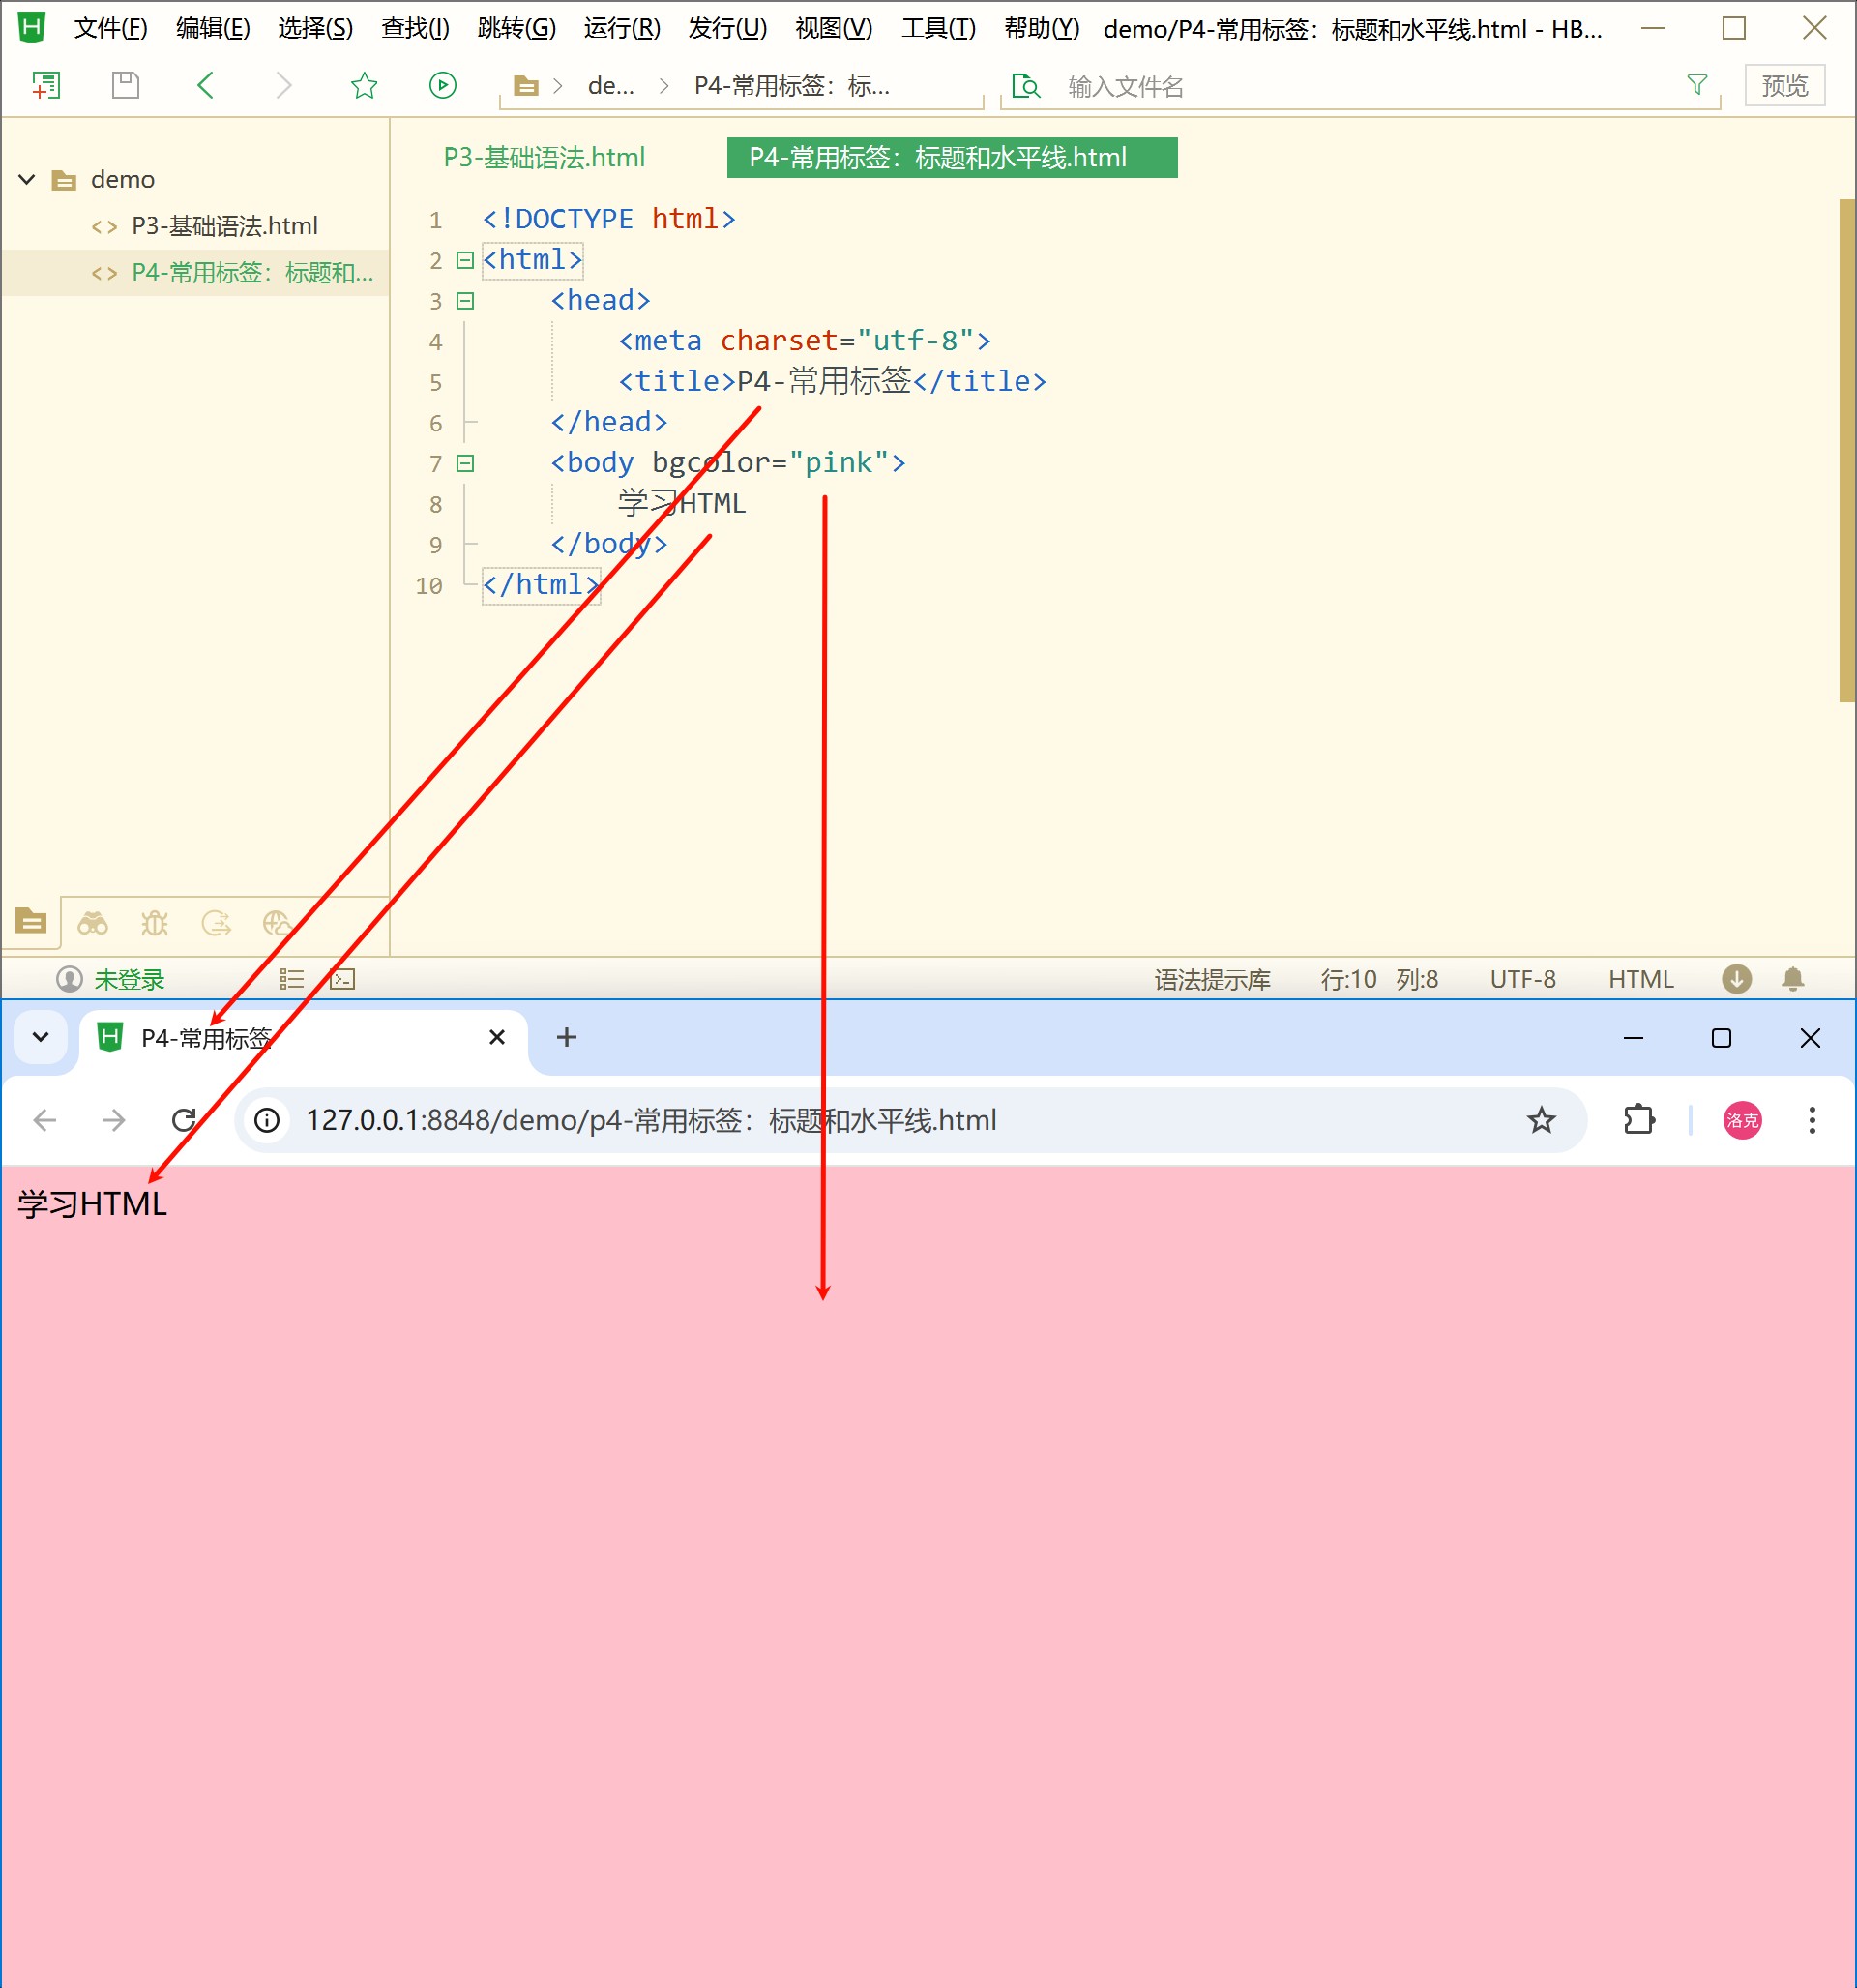Click the download update arrow icon
Screen dimensions: 1857x1988
[1736, 979]
